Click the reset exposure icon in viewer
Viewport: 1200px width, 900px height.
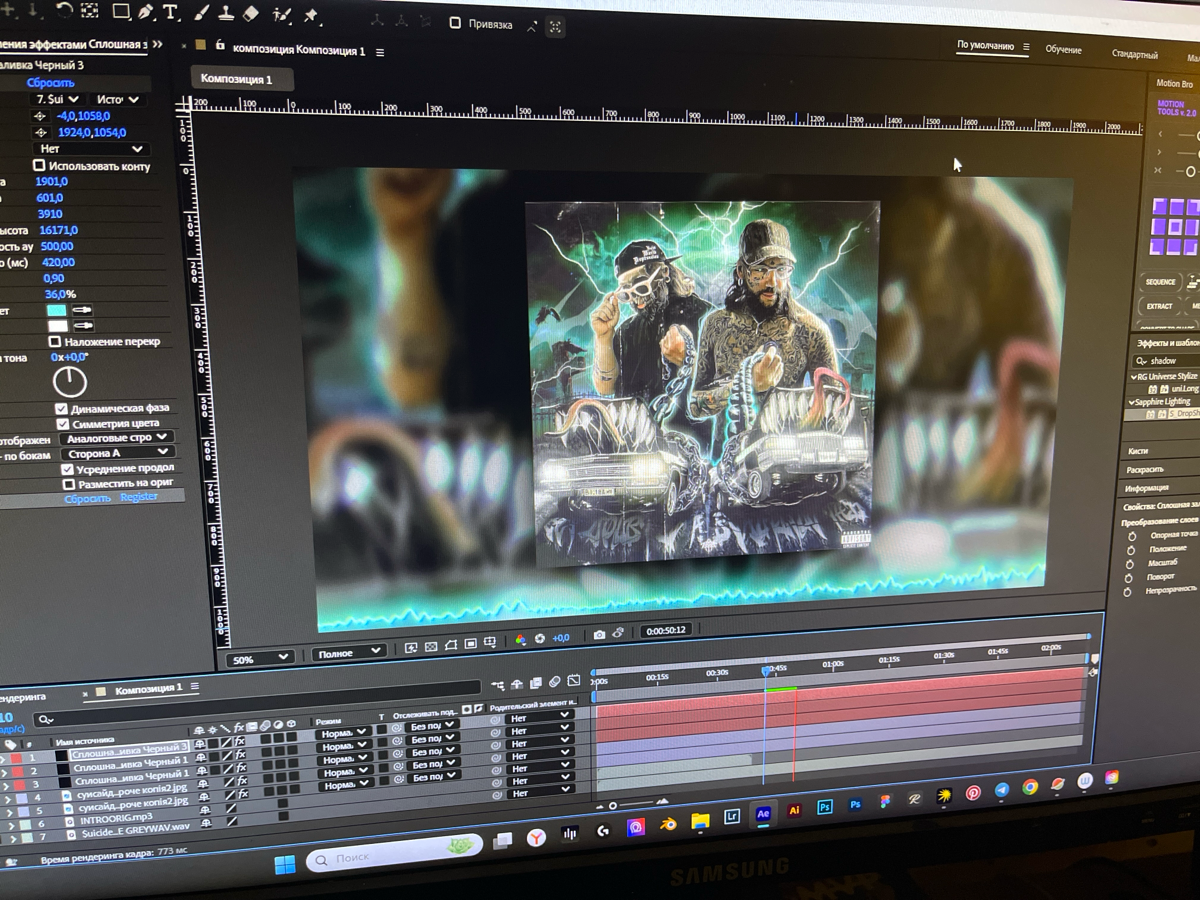pyautogui.click(x=540, y=638)
